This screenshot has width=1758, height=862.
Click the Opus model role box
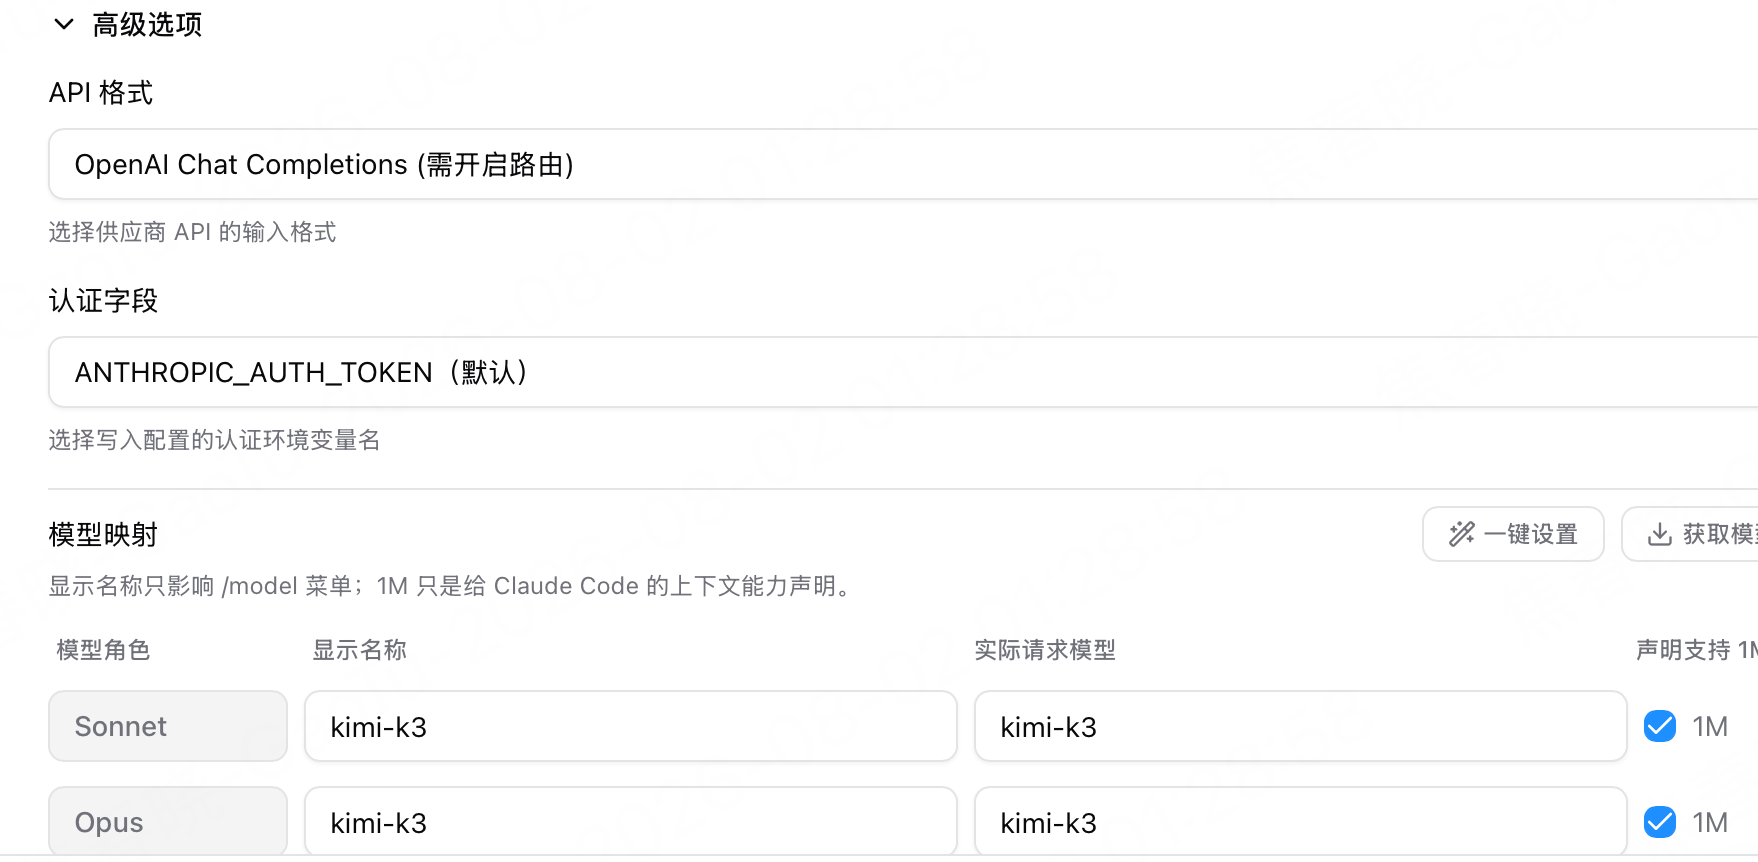pos(168,822)
